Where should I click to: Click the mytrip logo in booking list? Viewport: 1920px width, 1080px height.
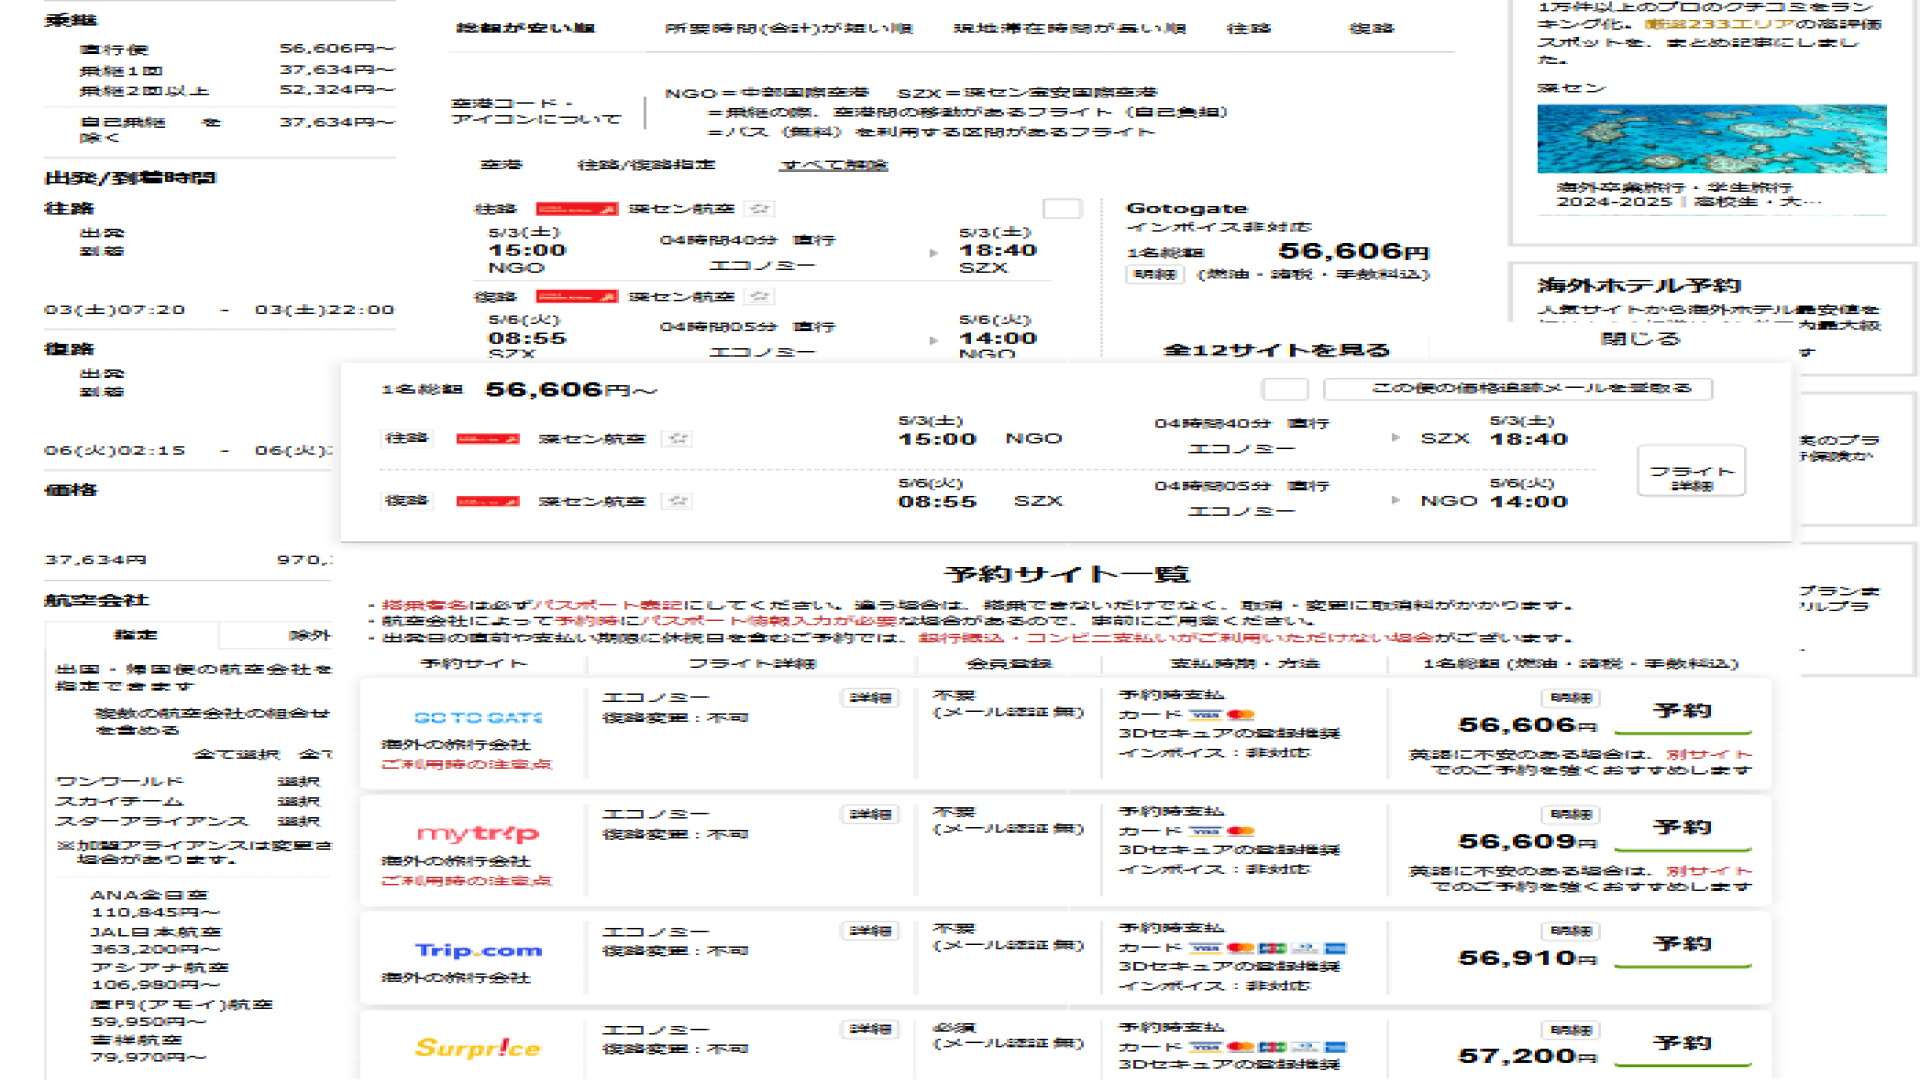tap(478, 833)
